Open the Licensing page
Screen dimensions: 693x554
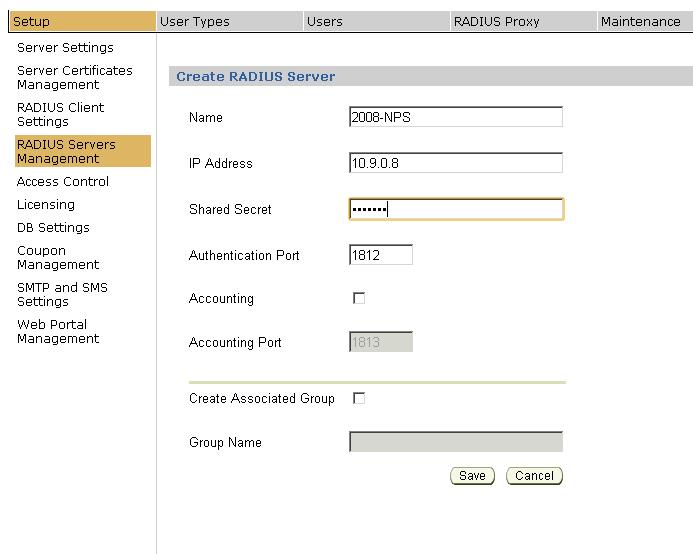coord(46,204)
